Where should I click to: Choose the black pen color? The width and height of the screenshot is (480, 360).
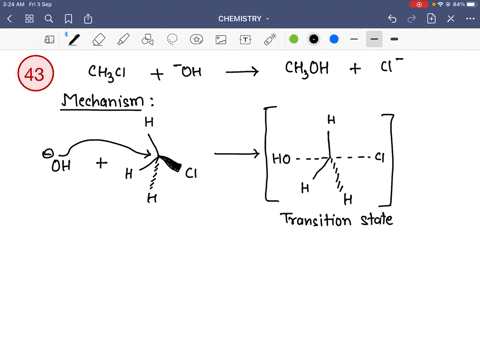[314, 39]
